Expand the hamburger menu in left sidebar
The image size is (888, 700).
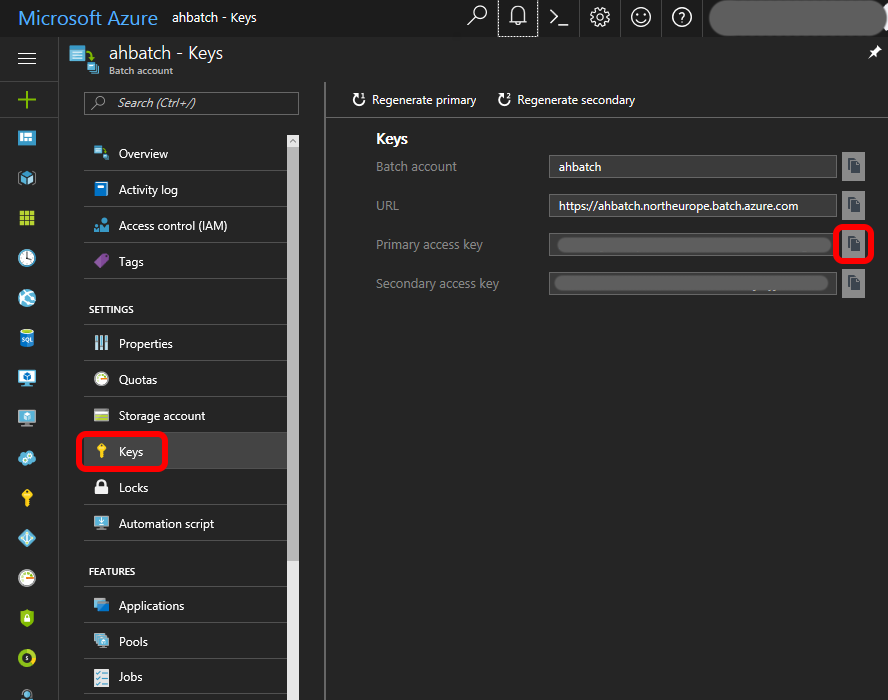[x=27, y=58]
